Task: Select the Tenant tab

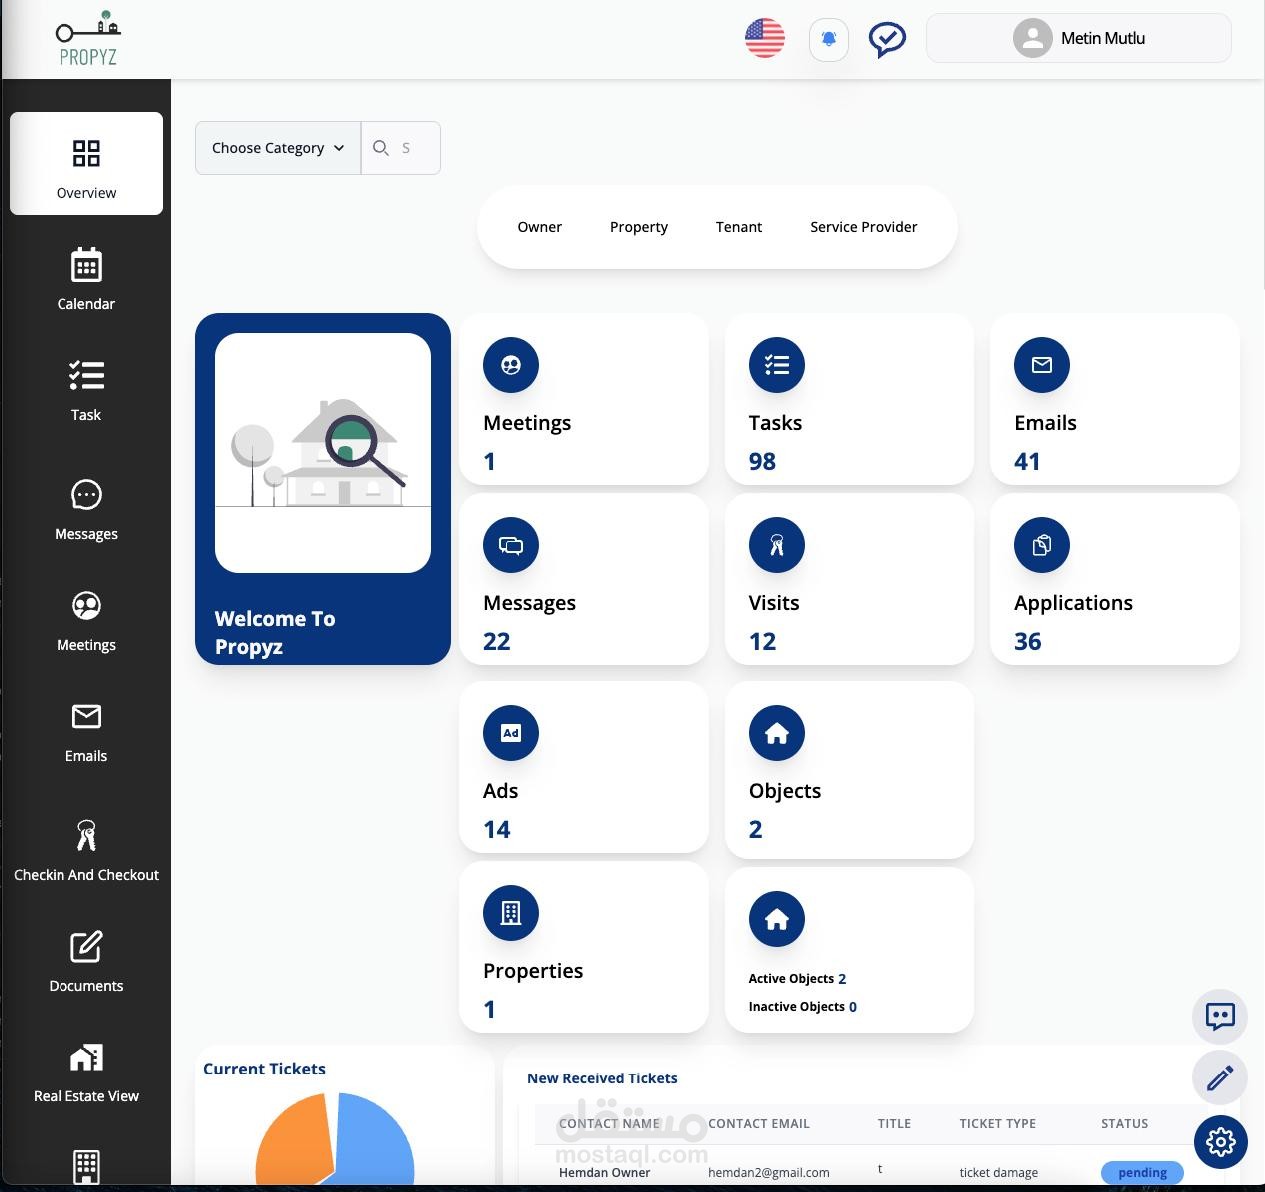Action: coord(738,227)
